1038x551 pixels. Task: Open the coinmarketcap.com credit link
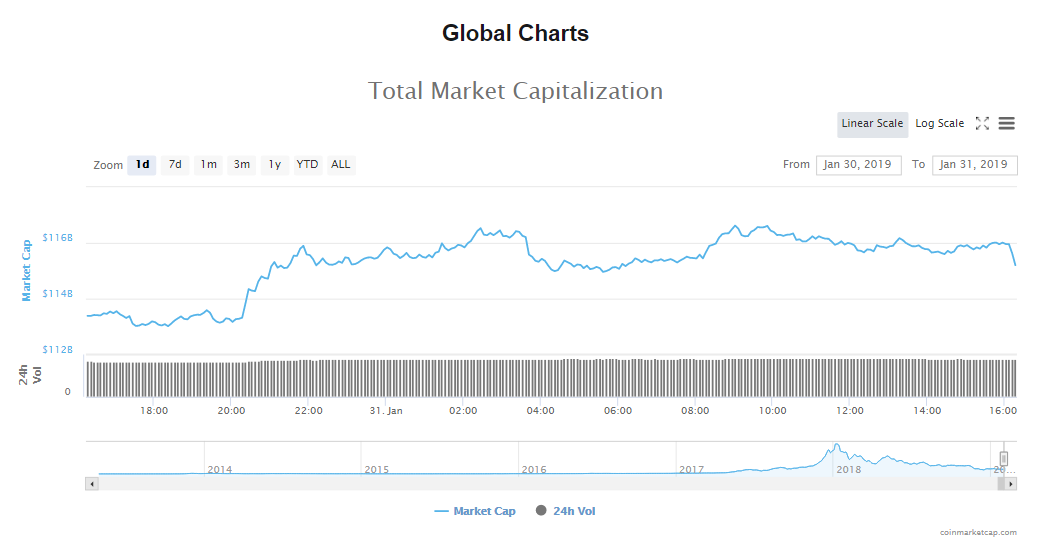click(978, 533)
